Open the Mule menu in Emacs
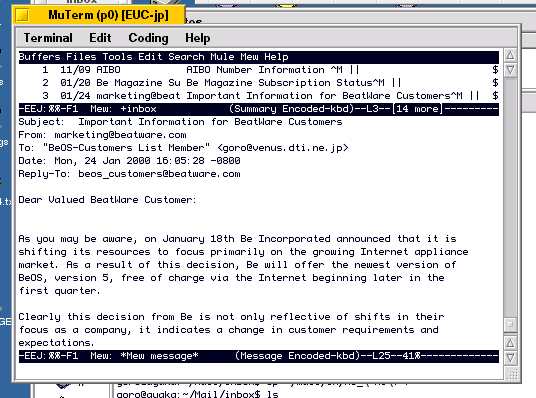Image resolution: width=536 pixels, height=398 pixels. (222, 57)
